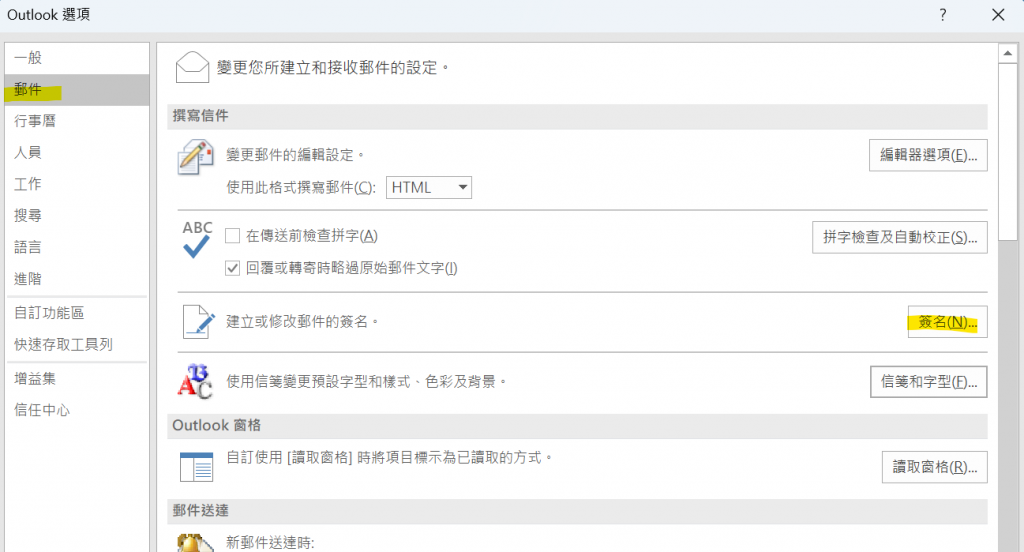Click the 簽名(N)... button
Image resolution: width=1024 pixels, height=552 pixels.
coord(948,322)
